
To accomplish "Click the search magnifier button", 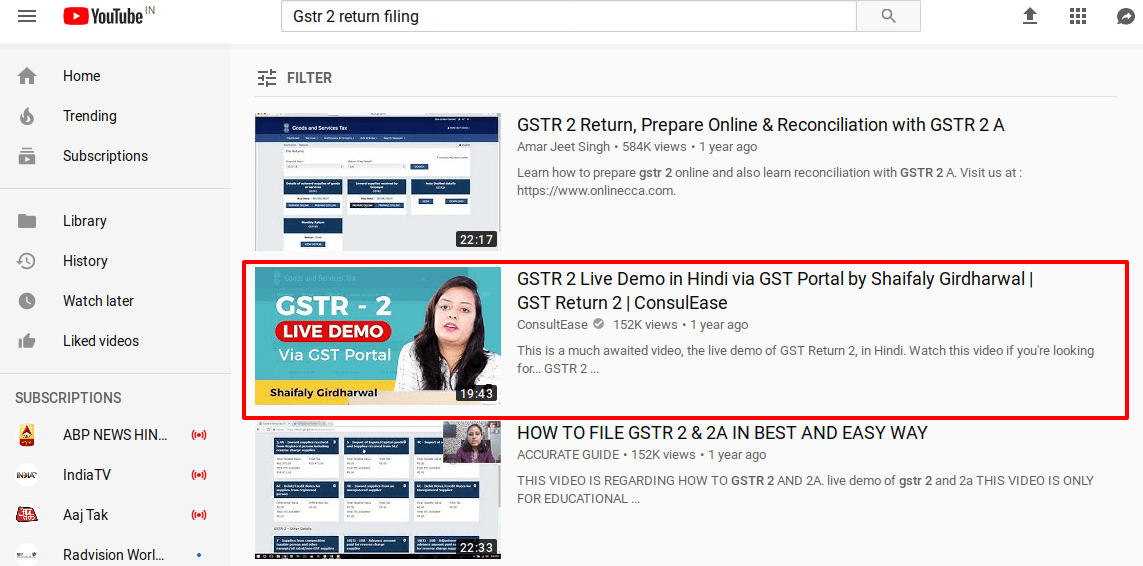I will (x=888, y=16).
